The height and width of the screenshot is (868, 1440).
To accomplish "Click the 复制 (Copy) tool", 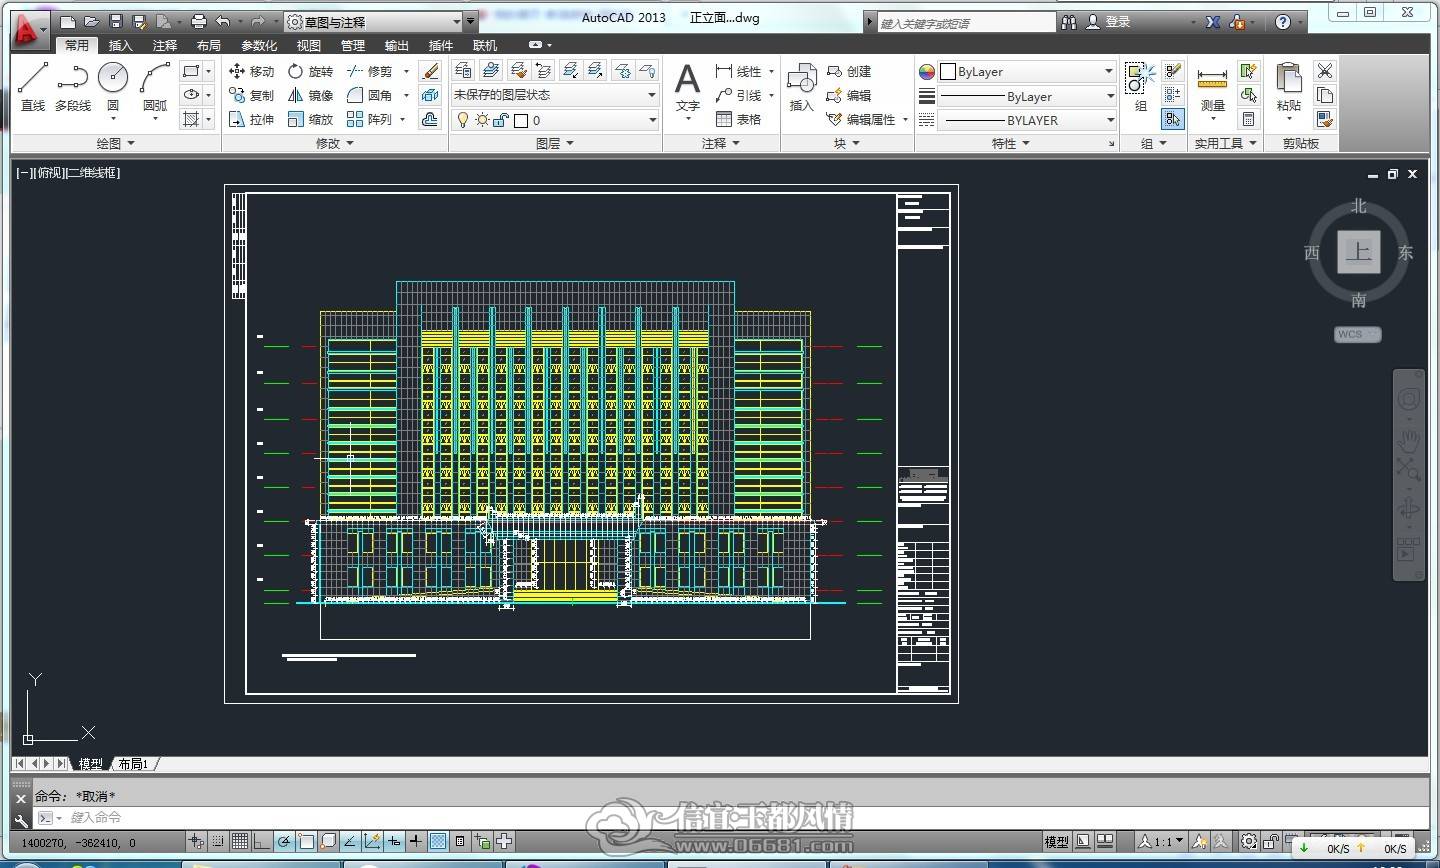I will [x=251, y=95].
